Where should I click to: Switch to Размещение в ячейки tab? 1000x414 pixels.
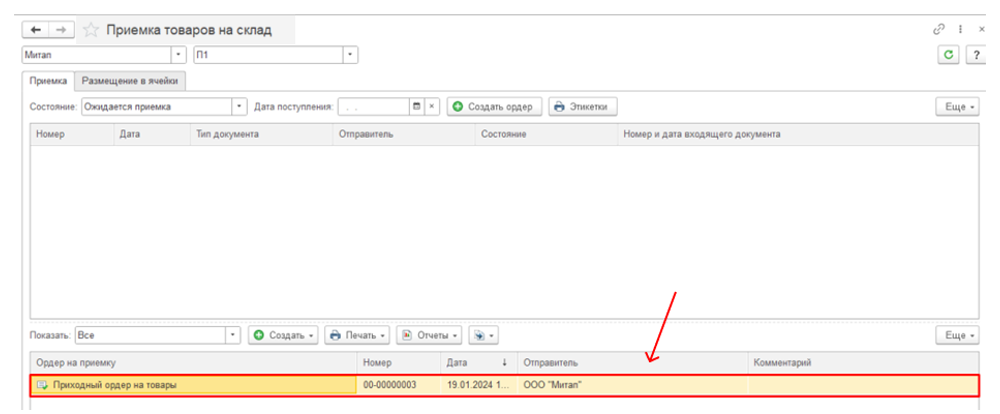pos(130,82)
